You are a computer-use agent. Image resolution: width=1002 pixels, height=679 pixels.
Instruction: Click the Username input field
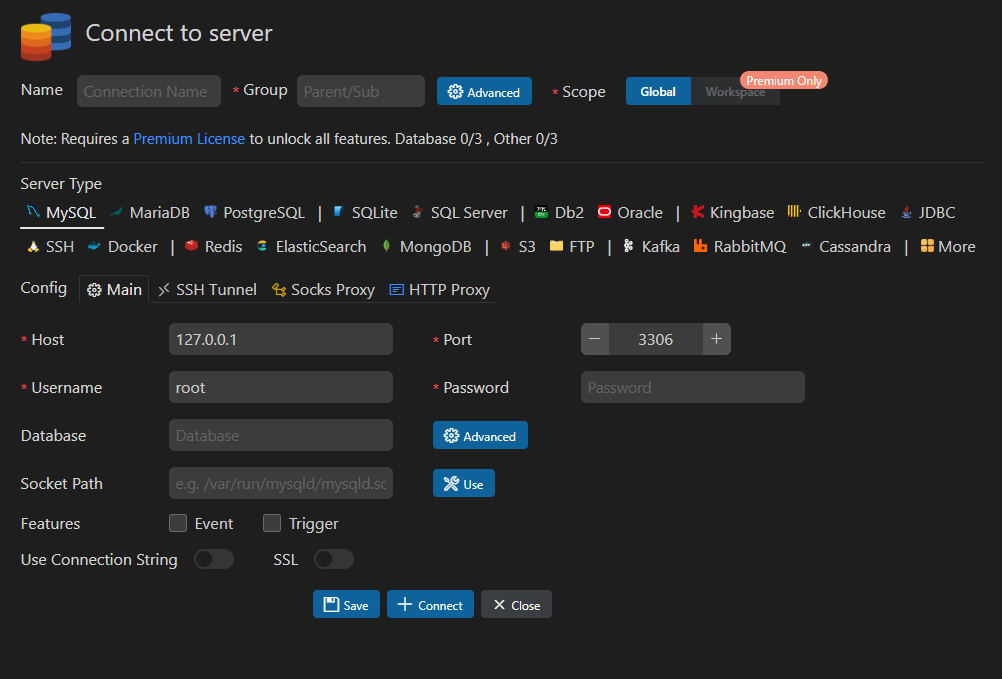tap(281, 387)
